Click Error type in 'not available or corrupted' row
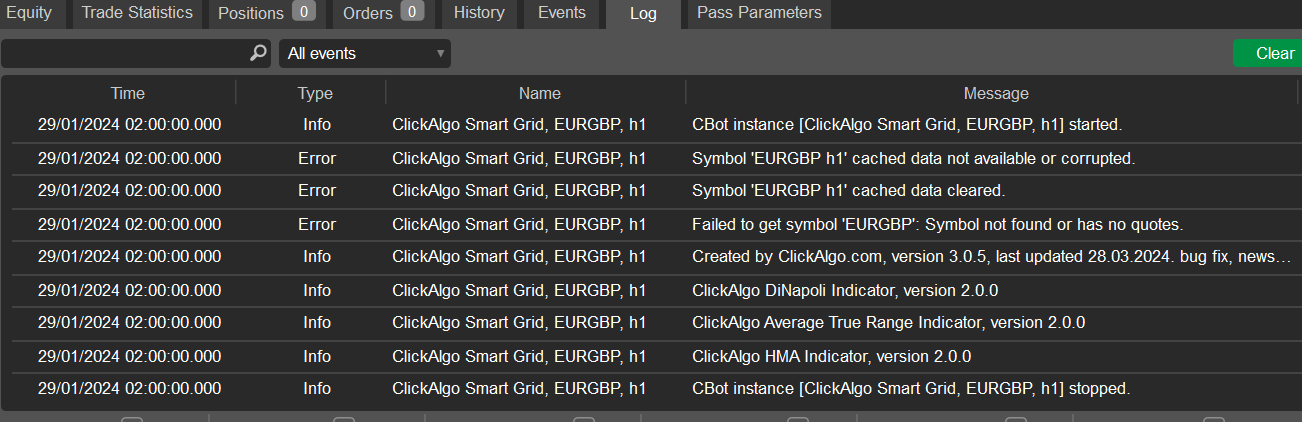The image size is (1302, 422). [x=317, y=158]
